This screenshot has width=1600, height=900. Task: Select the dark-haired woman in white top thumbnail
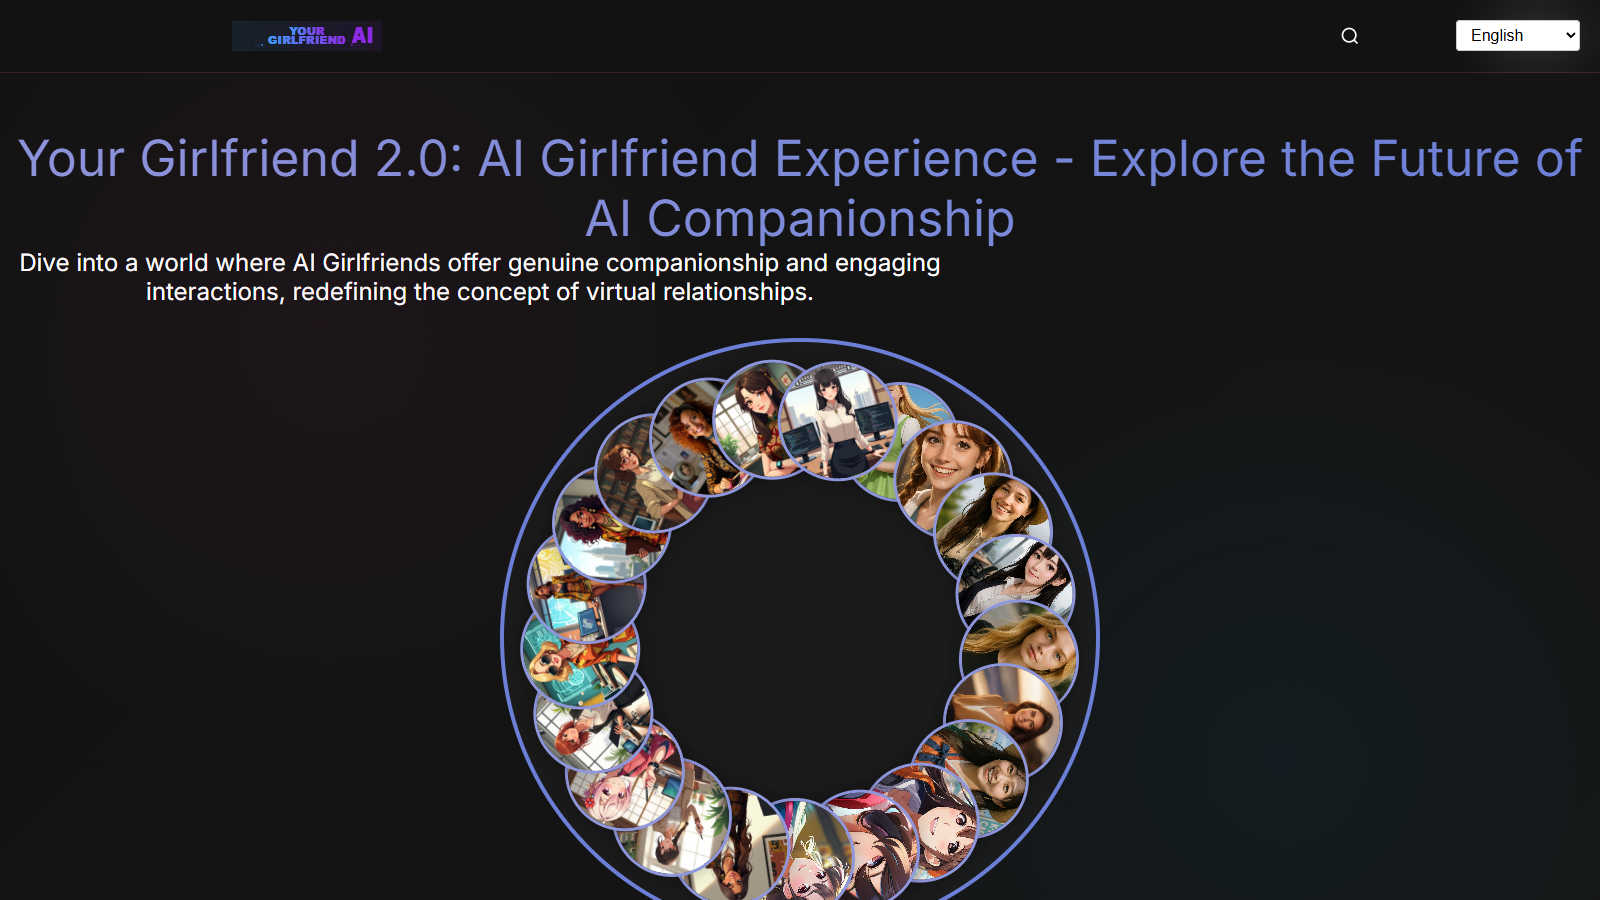click(x=1016, y=593)
